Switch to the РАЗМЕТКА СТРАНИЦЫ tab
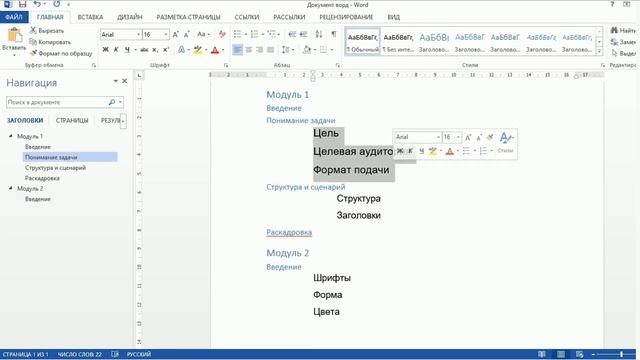Screen dimensions: 640x360 click(x=188, y=17)
